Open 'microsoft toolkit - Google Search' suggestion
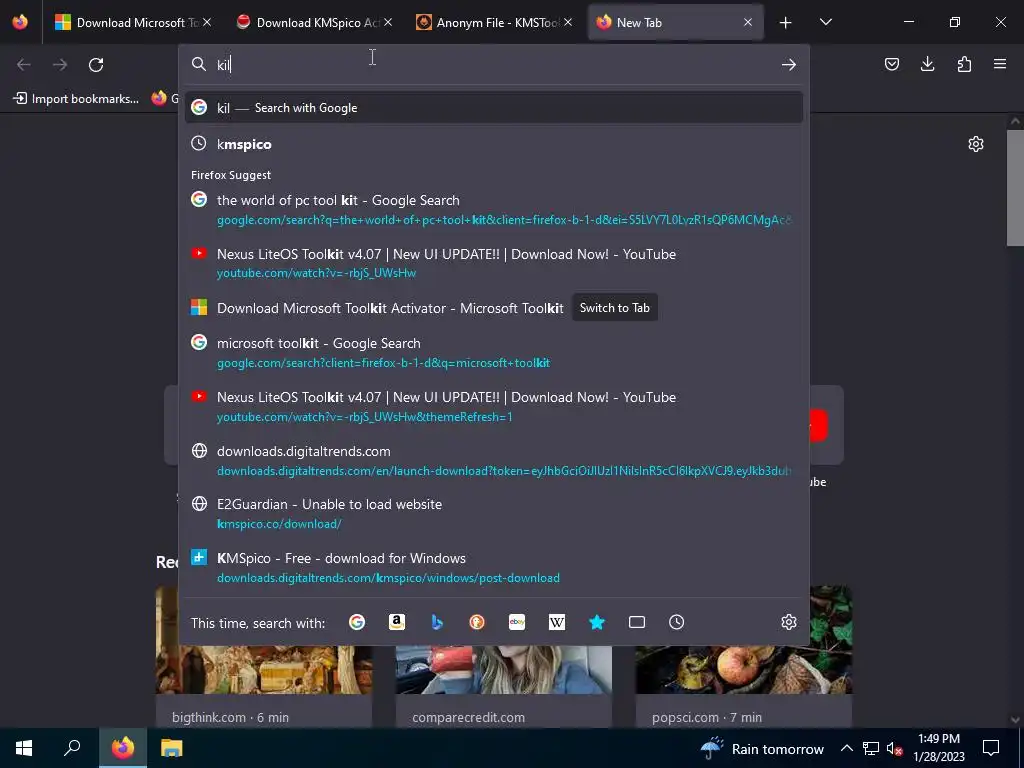 pos(494,353)
